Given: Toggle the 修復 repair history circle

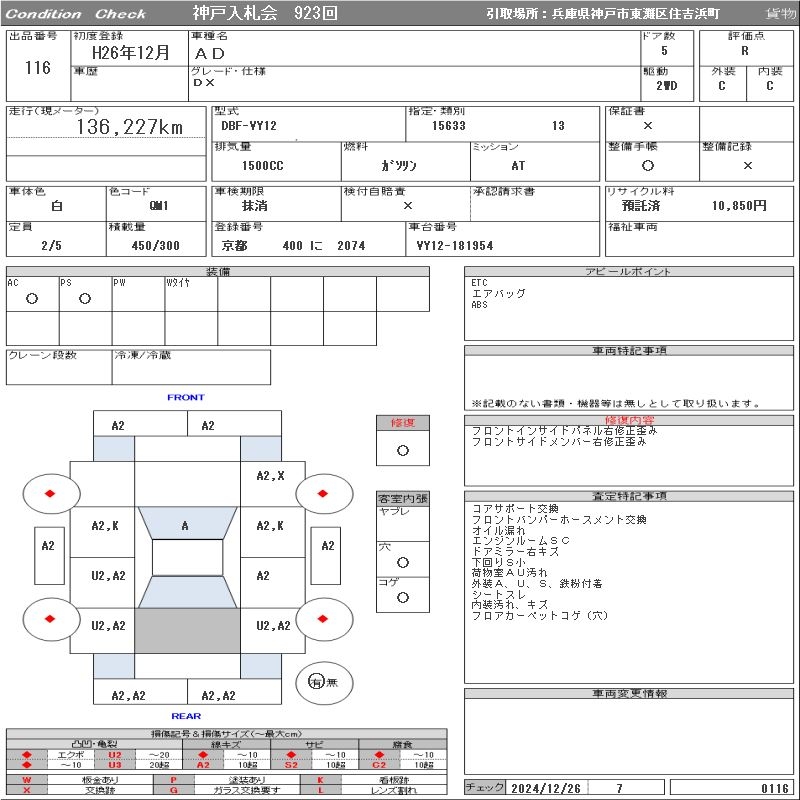Looking at the screenshot, I should 402,450.
